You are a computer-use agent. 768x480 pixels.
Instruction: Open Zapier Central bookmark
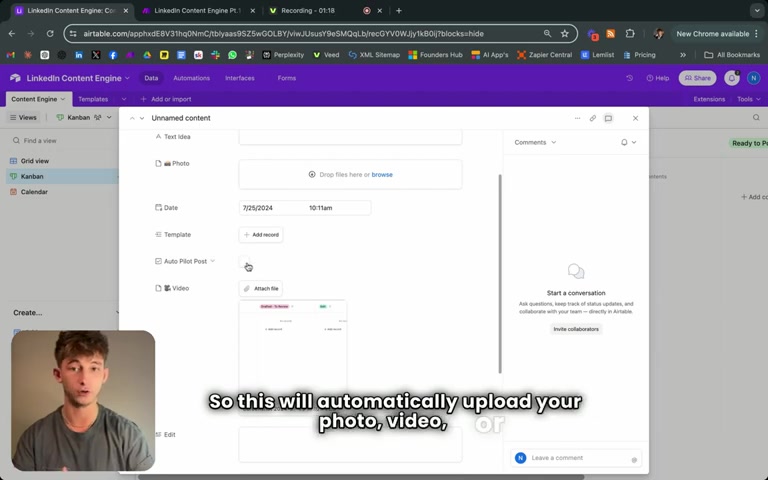pyautogui.click(x=544, y=55)
